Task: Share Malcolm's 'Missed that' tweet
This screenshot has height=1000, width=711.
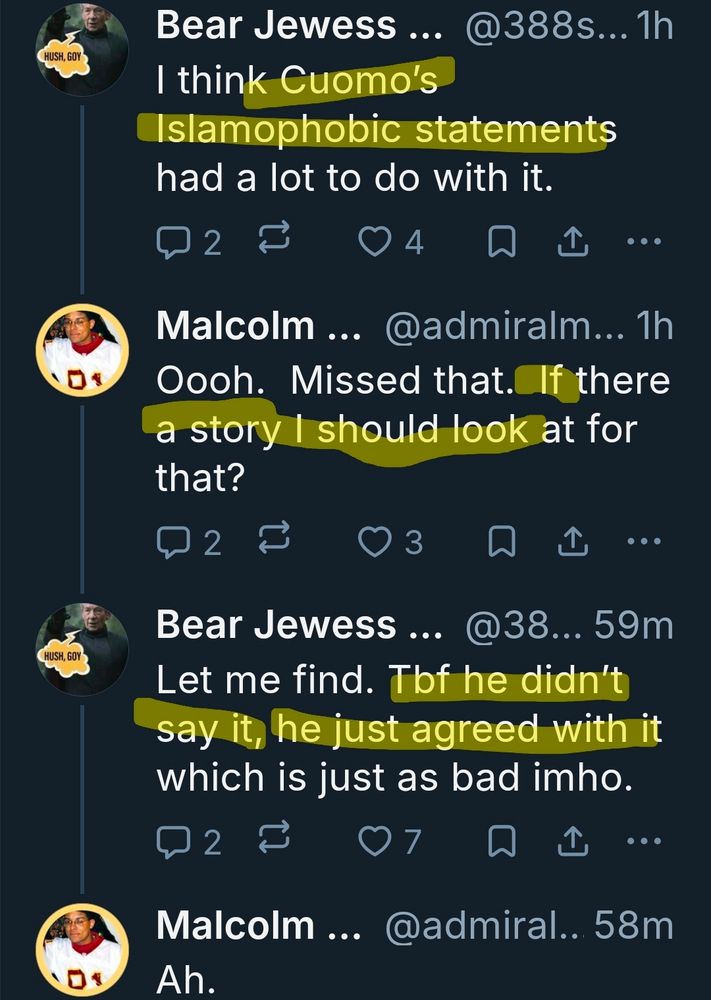Action: (569, 541)
